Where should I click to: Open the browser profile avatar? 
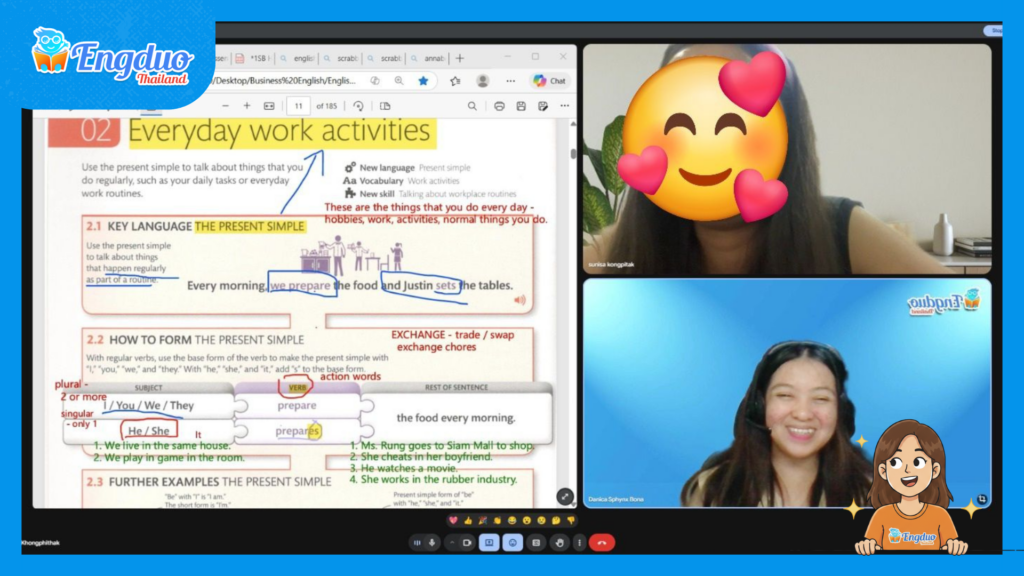(483, 81)
